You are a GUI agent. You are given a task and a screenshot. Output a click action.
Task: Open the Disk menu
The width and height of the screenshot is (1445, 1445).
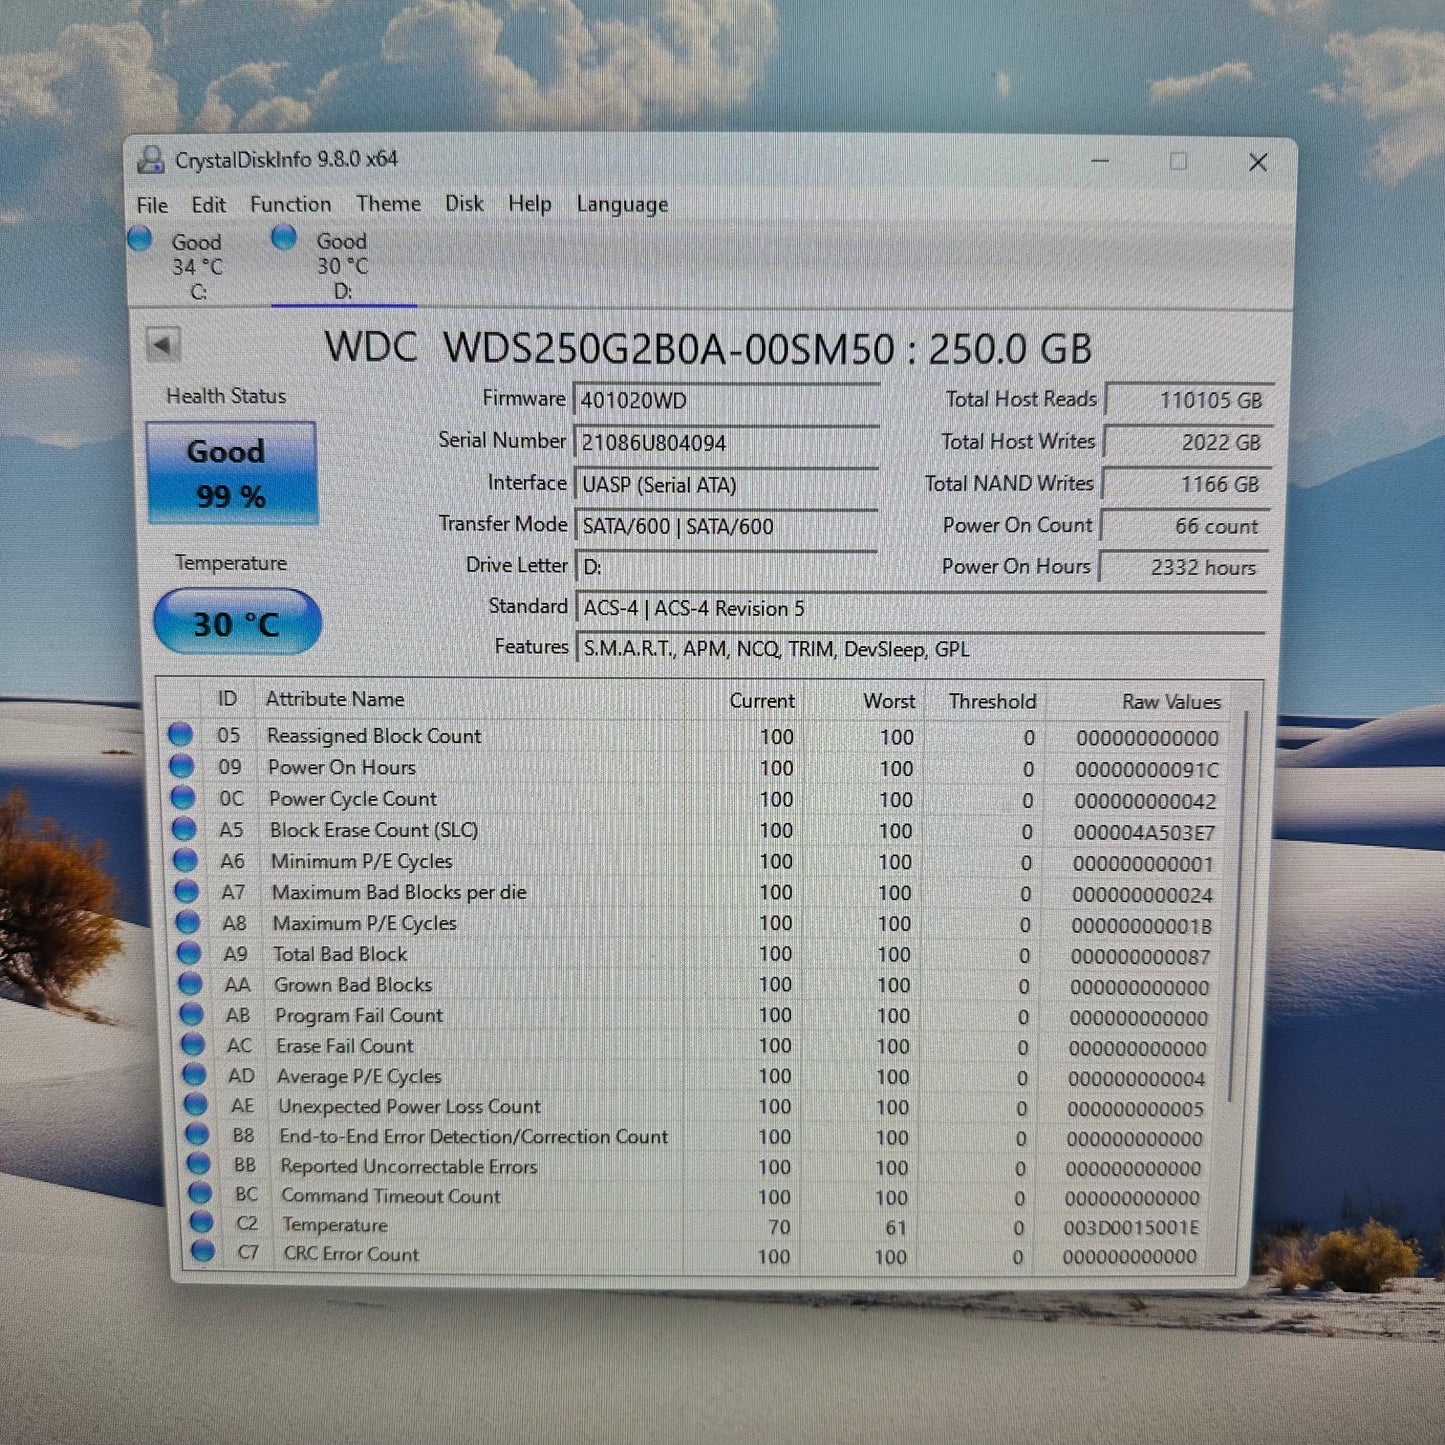coord(464,203)
